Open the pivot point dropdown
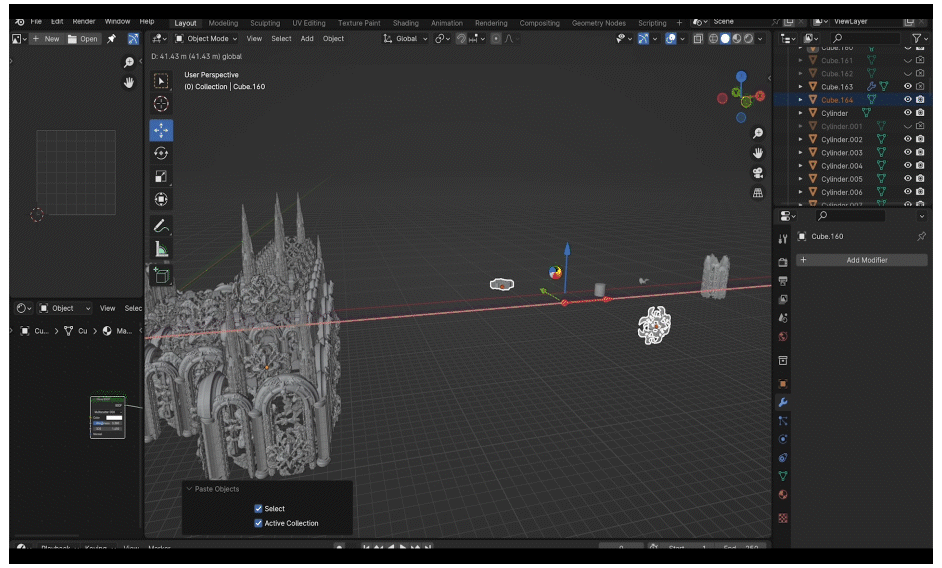The height and width of the screenshot is (568, 942). 443,38
